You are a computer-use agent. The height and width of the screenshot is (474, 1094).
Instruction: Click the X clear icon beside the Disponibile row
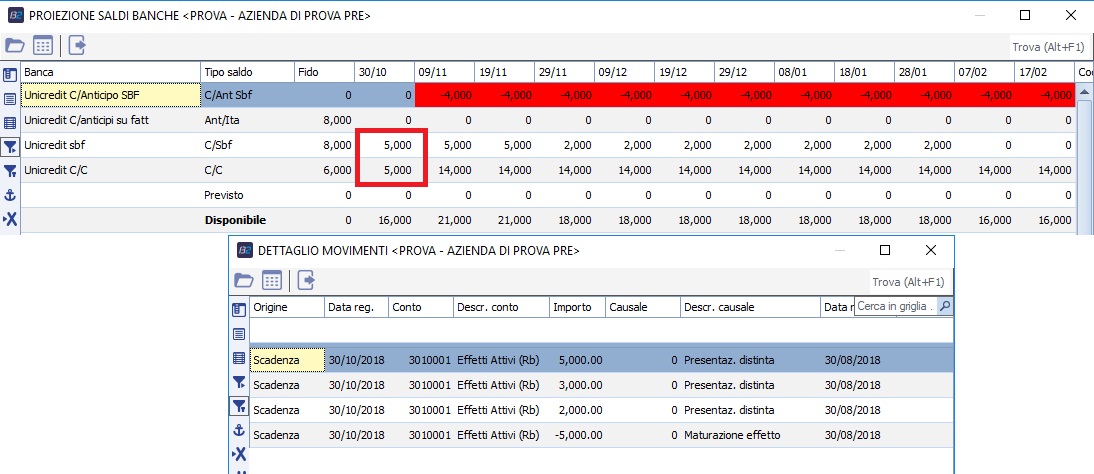tap(10, 220)
